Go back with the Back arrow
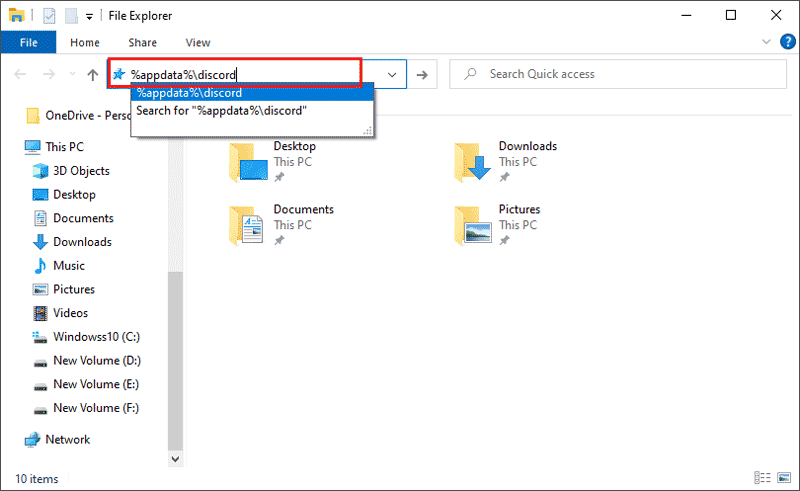The width and height of the screenshot is (800, 491). [x=20, y=75]
